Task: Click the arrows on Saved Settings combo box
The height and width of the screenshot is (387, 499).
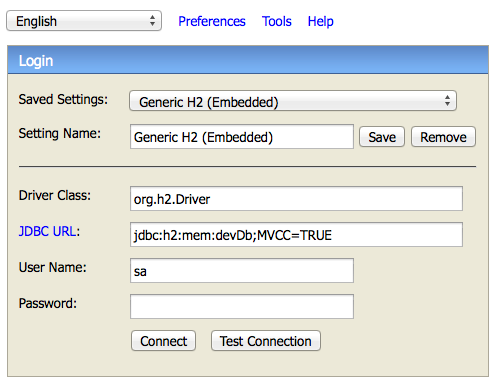Action: point(447,101)
